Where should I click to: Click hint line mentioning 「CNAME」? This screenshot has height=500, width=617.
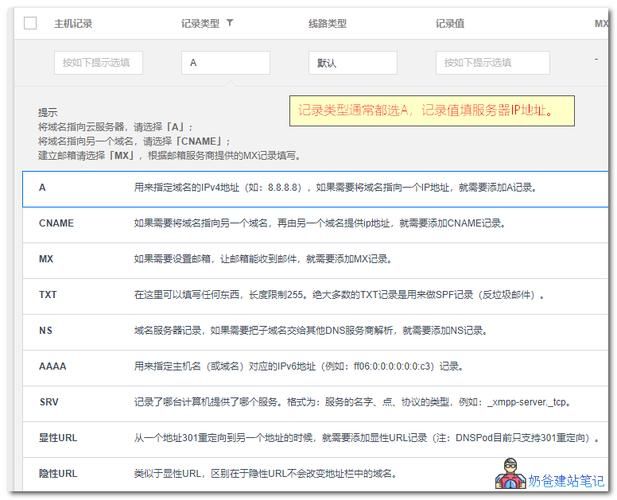[x=134, y=141]
